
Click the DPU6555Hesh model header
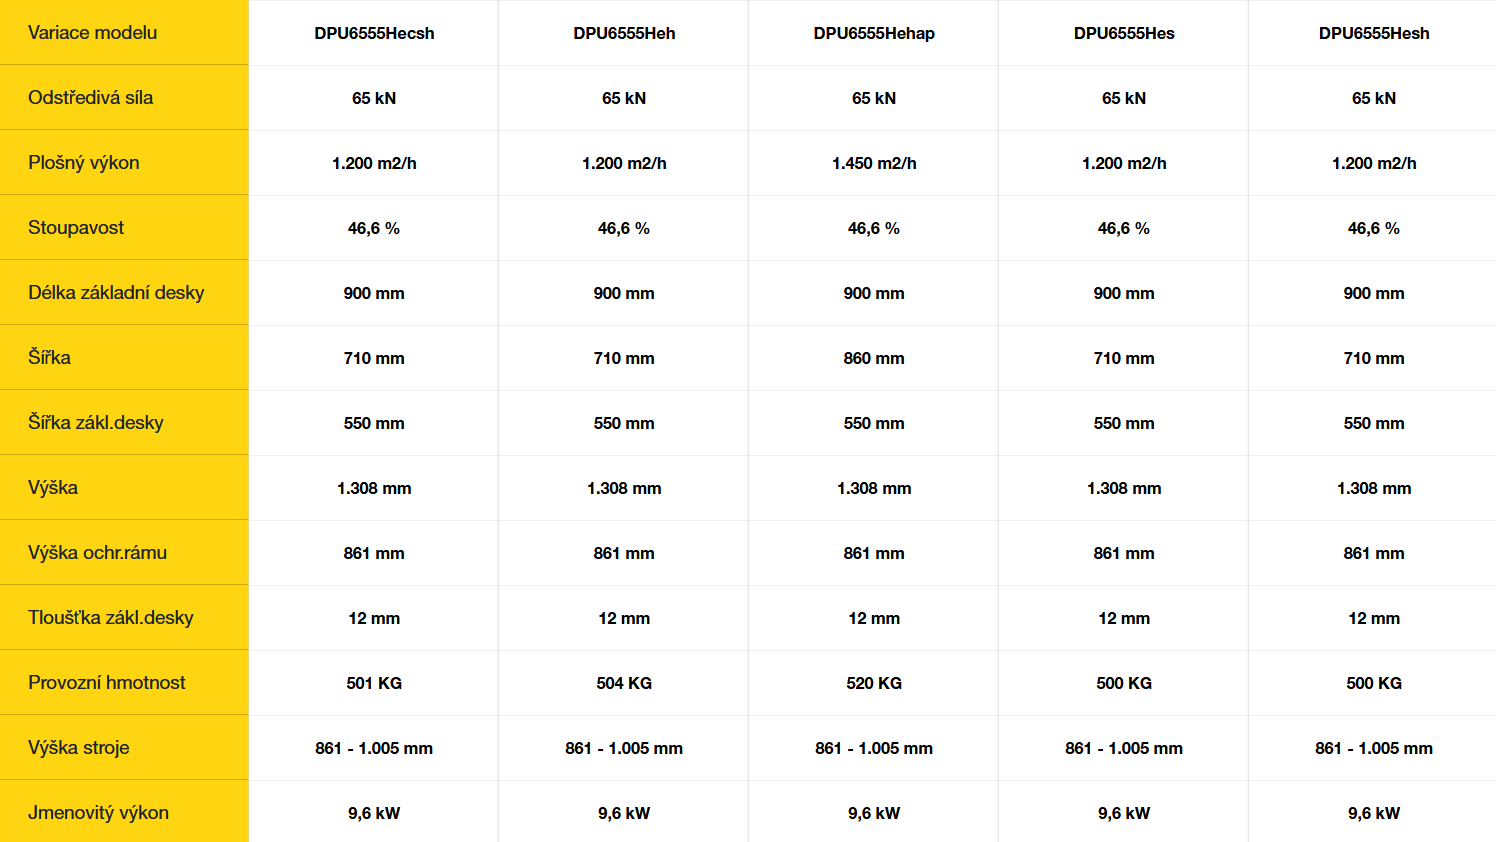pos(1374,33)
